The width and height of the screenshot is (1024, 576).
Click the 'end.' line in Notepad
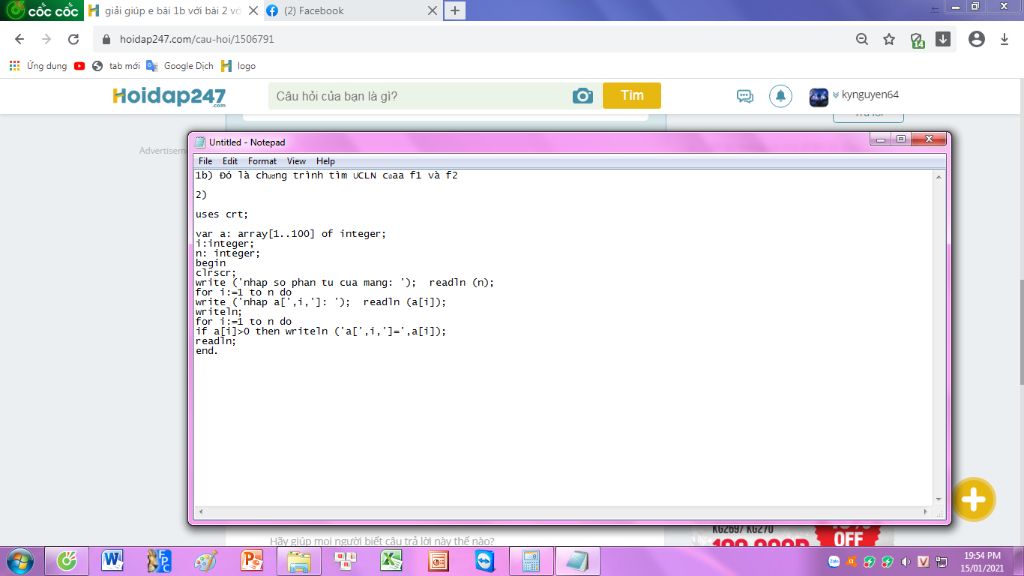pyautogui.click(x=206, y=351)
